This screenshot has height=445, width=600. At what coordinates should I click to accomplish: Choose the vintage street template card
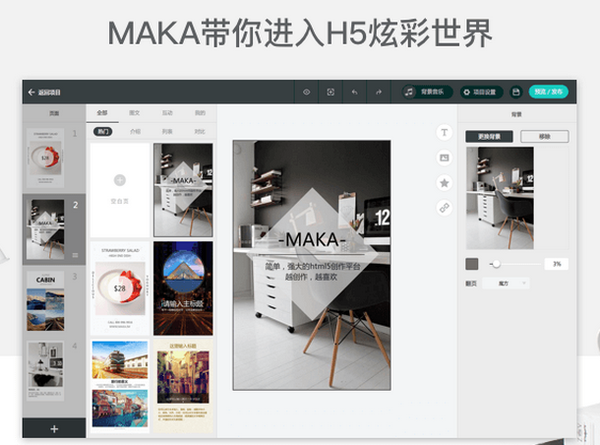183,386
